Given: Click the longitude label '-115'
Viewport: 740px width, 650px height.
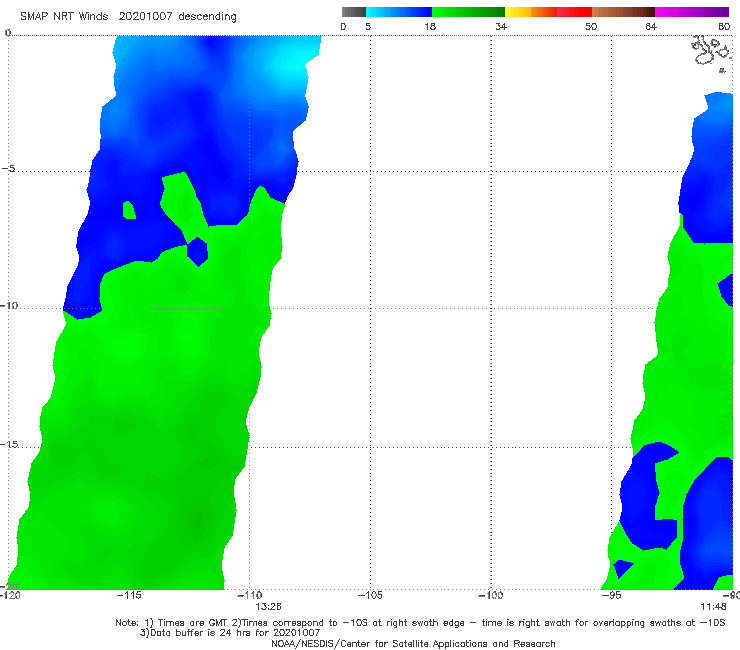Looking at the screenshot, I should pyautogui.click(x=129, y=595).
